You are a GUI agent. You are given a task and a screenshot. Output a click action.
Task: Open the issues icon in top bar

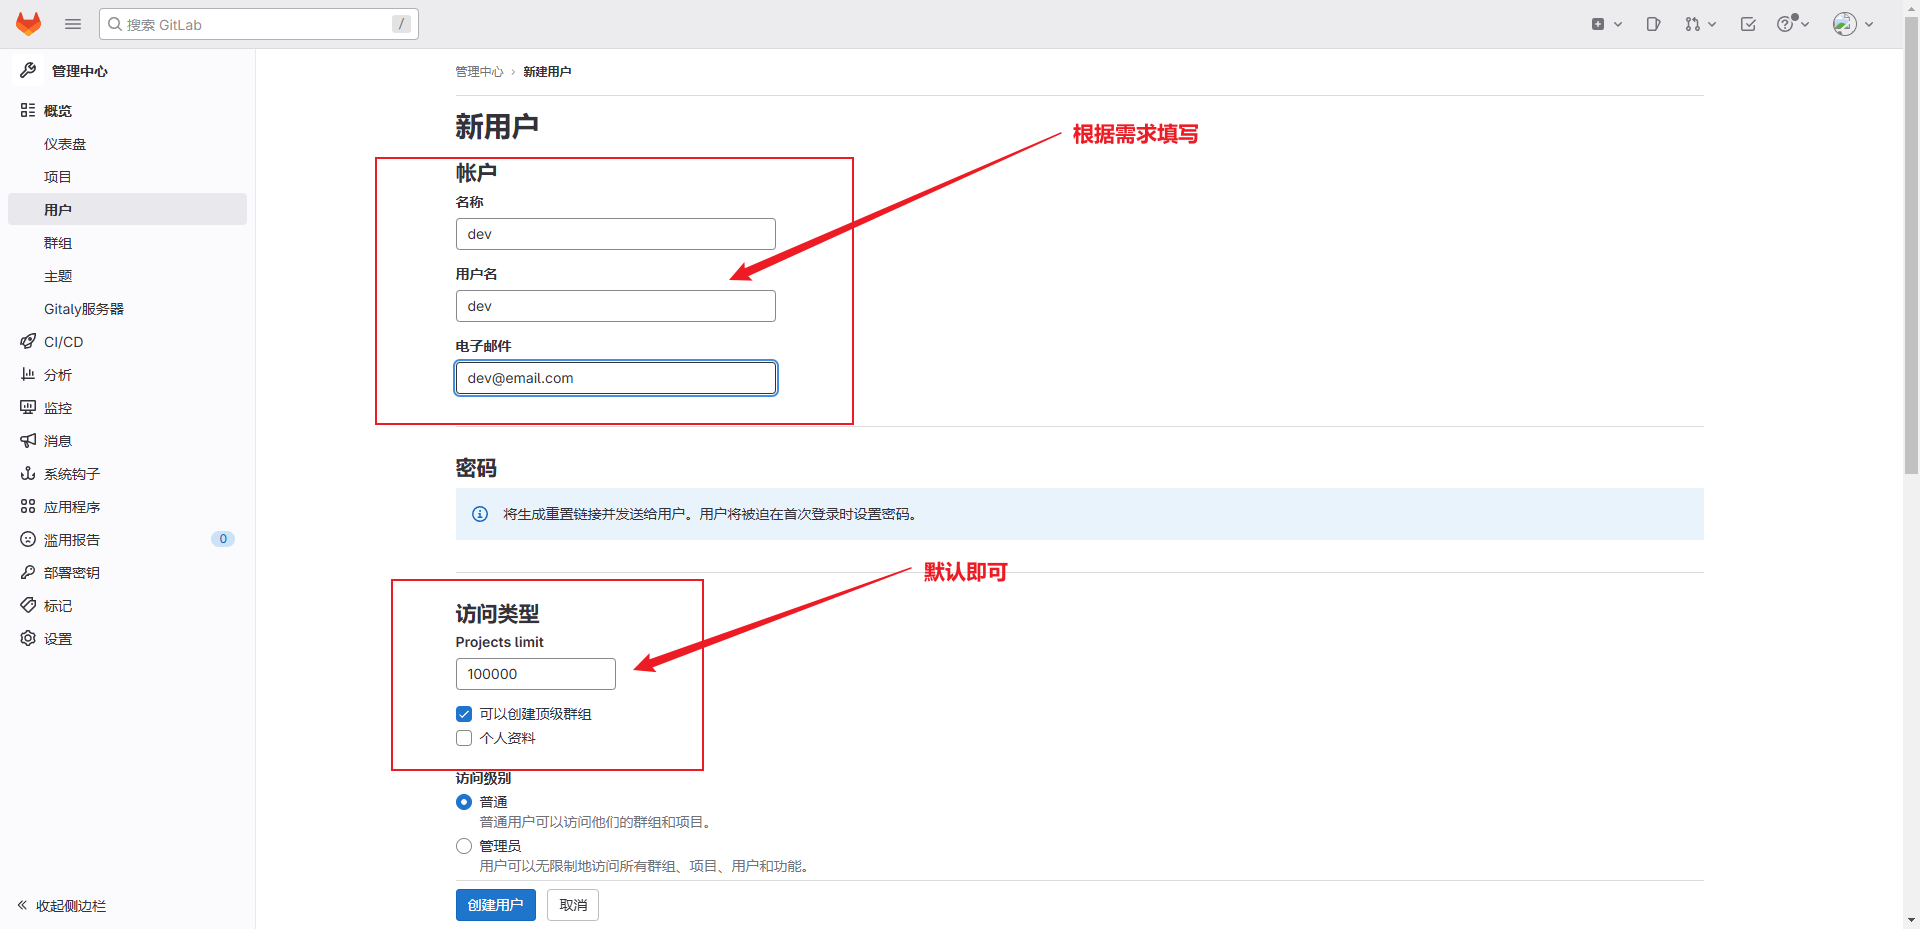pos(1653,24)
